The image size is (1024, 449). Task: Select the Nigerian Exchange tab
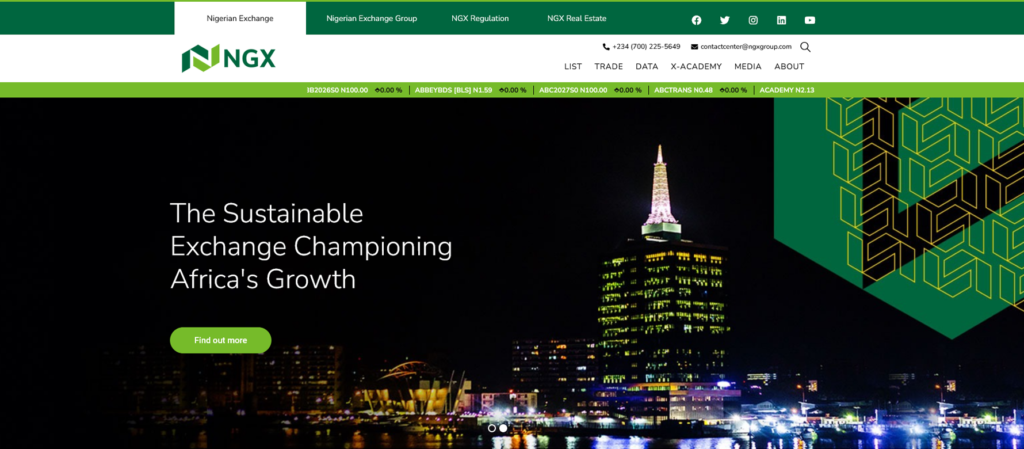pos(240,18)
